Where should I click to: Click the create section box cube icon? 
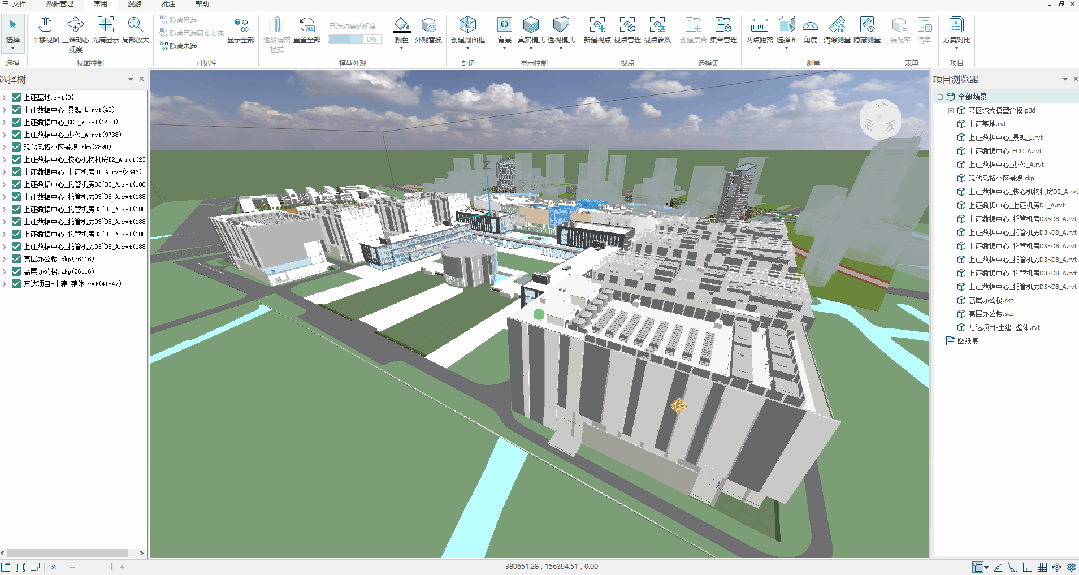click(468, 25)
